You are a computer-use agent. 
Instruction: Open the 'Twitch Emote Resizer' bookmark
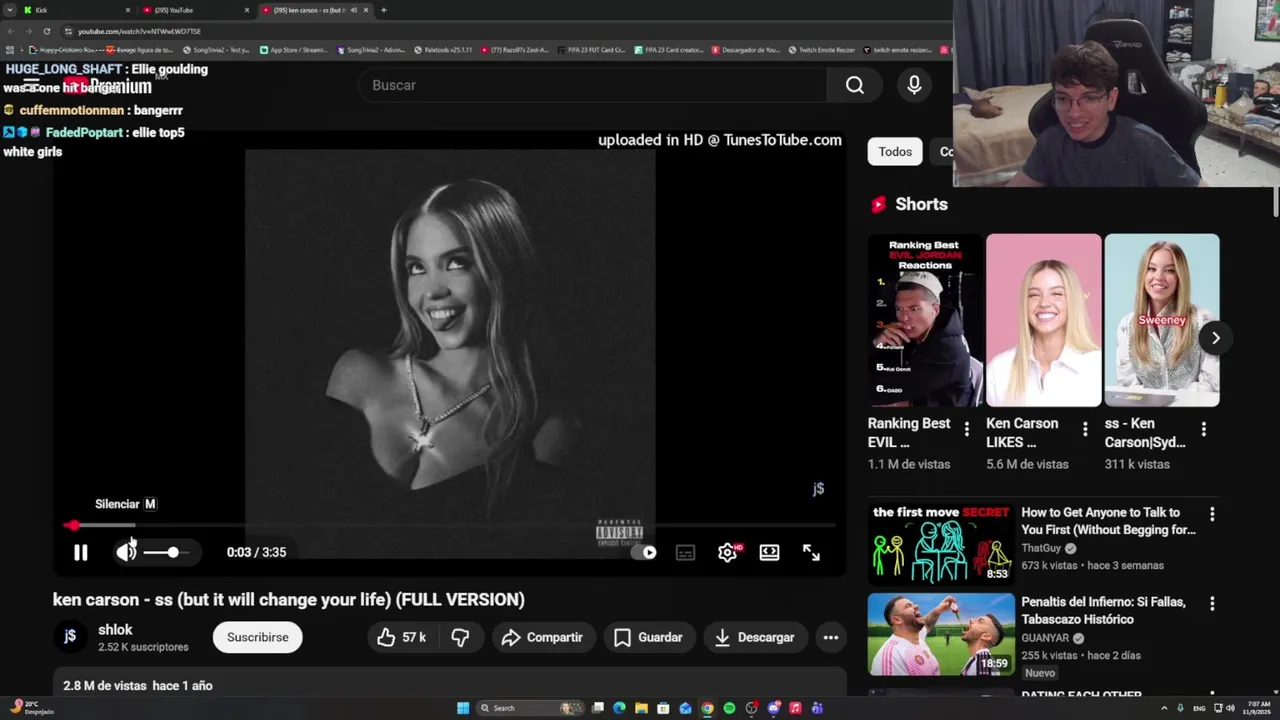point(821,50)
